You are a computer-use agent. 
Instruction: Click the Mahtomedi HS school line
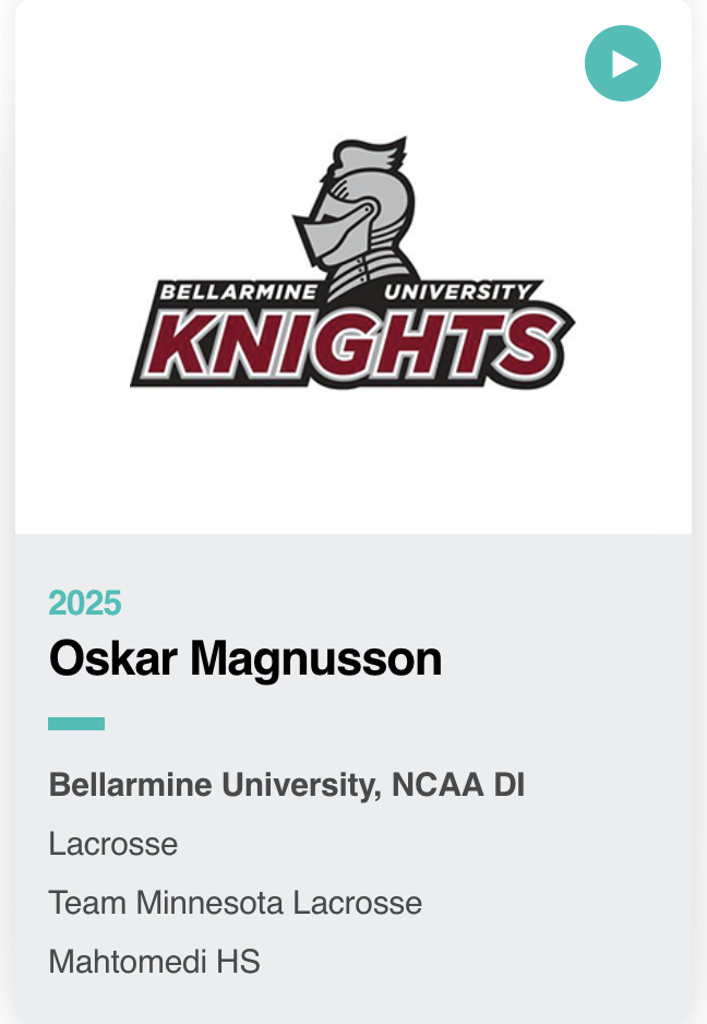(154, 962)
